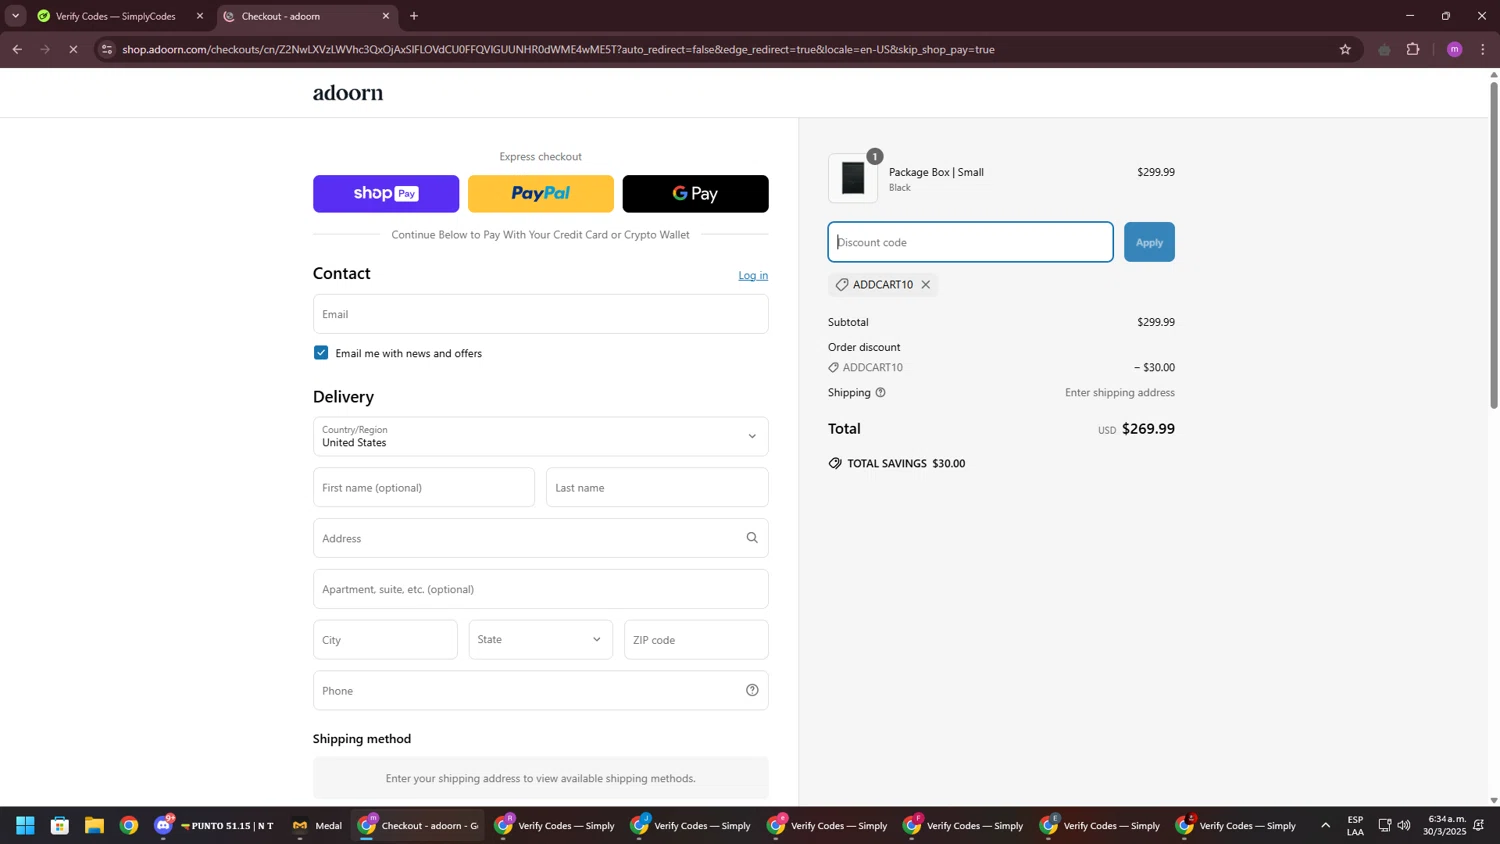Focus the Email contact field
Screen dimensions: 1500x844
[x=541, y=314]
